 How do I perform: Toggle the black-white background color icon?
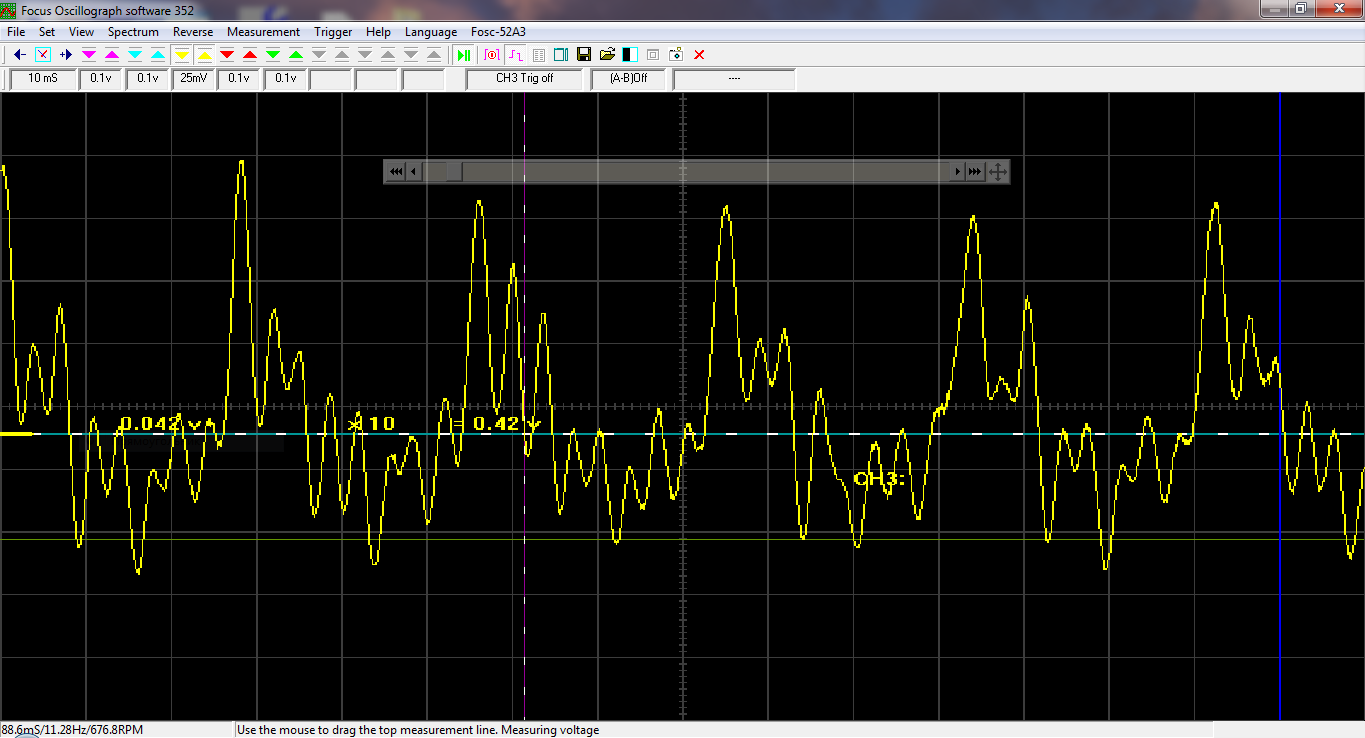pos(630,54)
